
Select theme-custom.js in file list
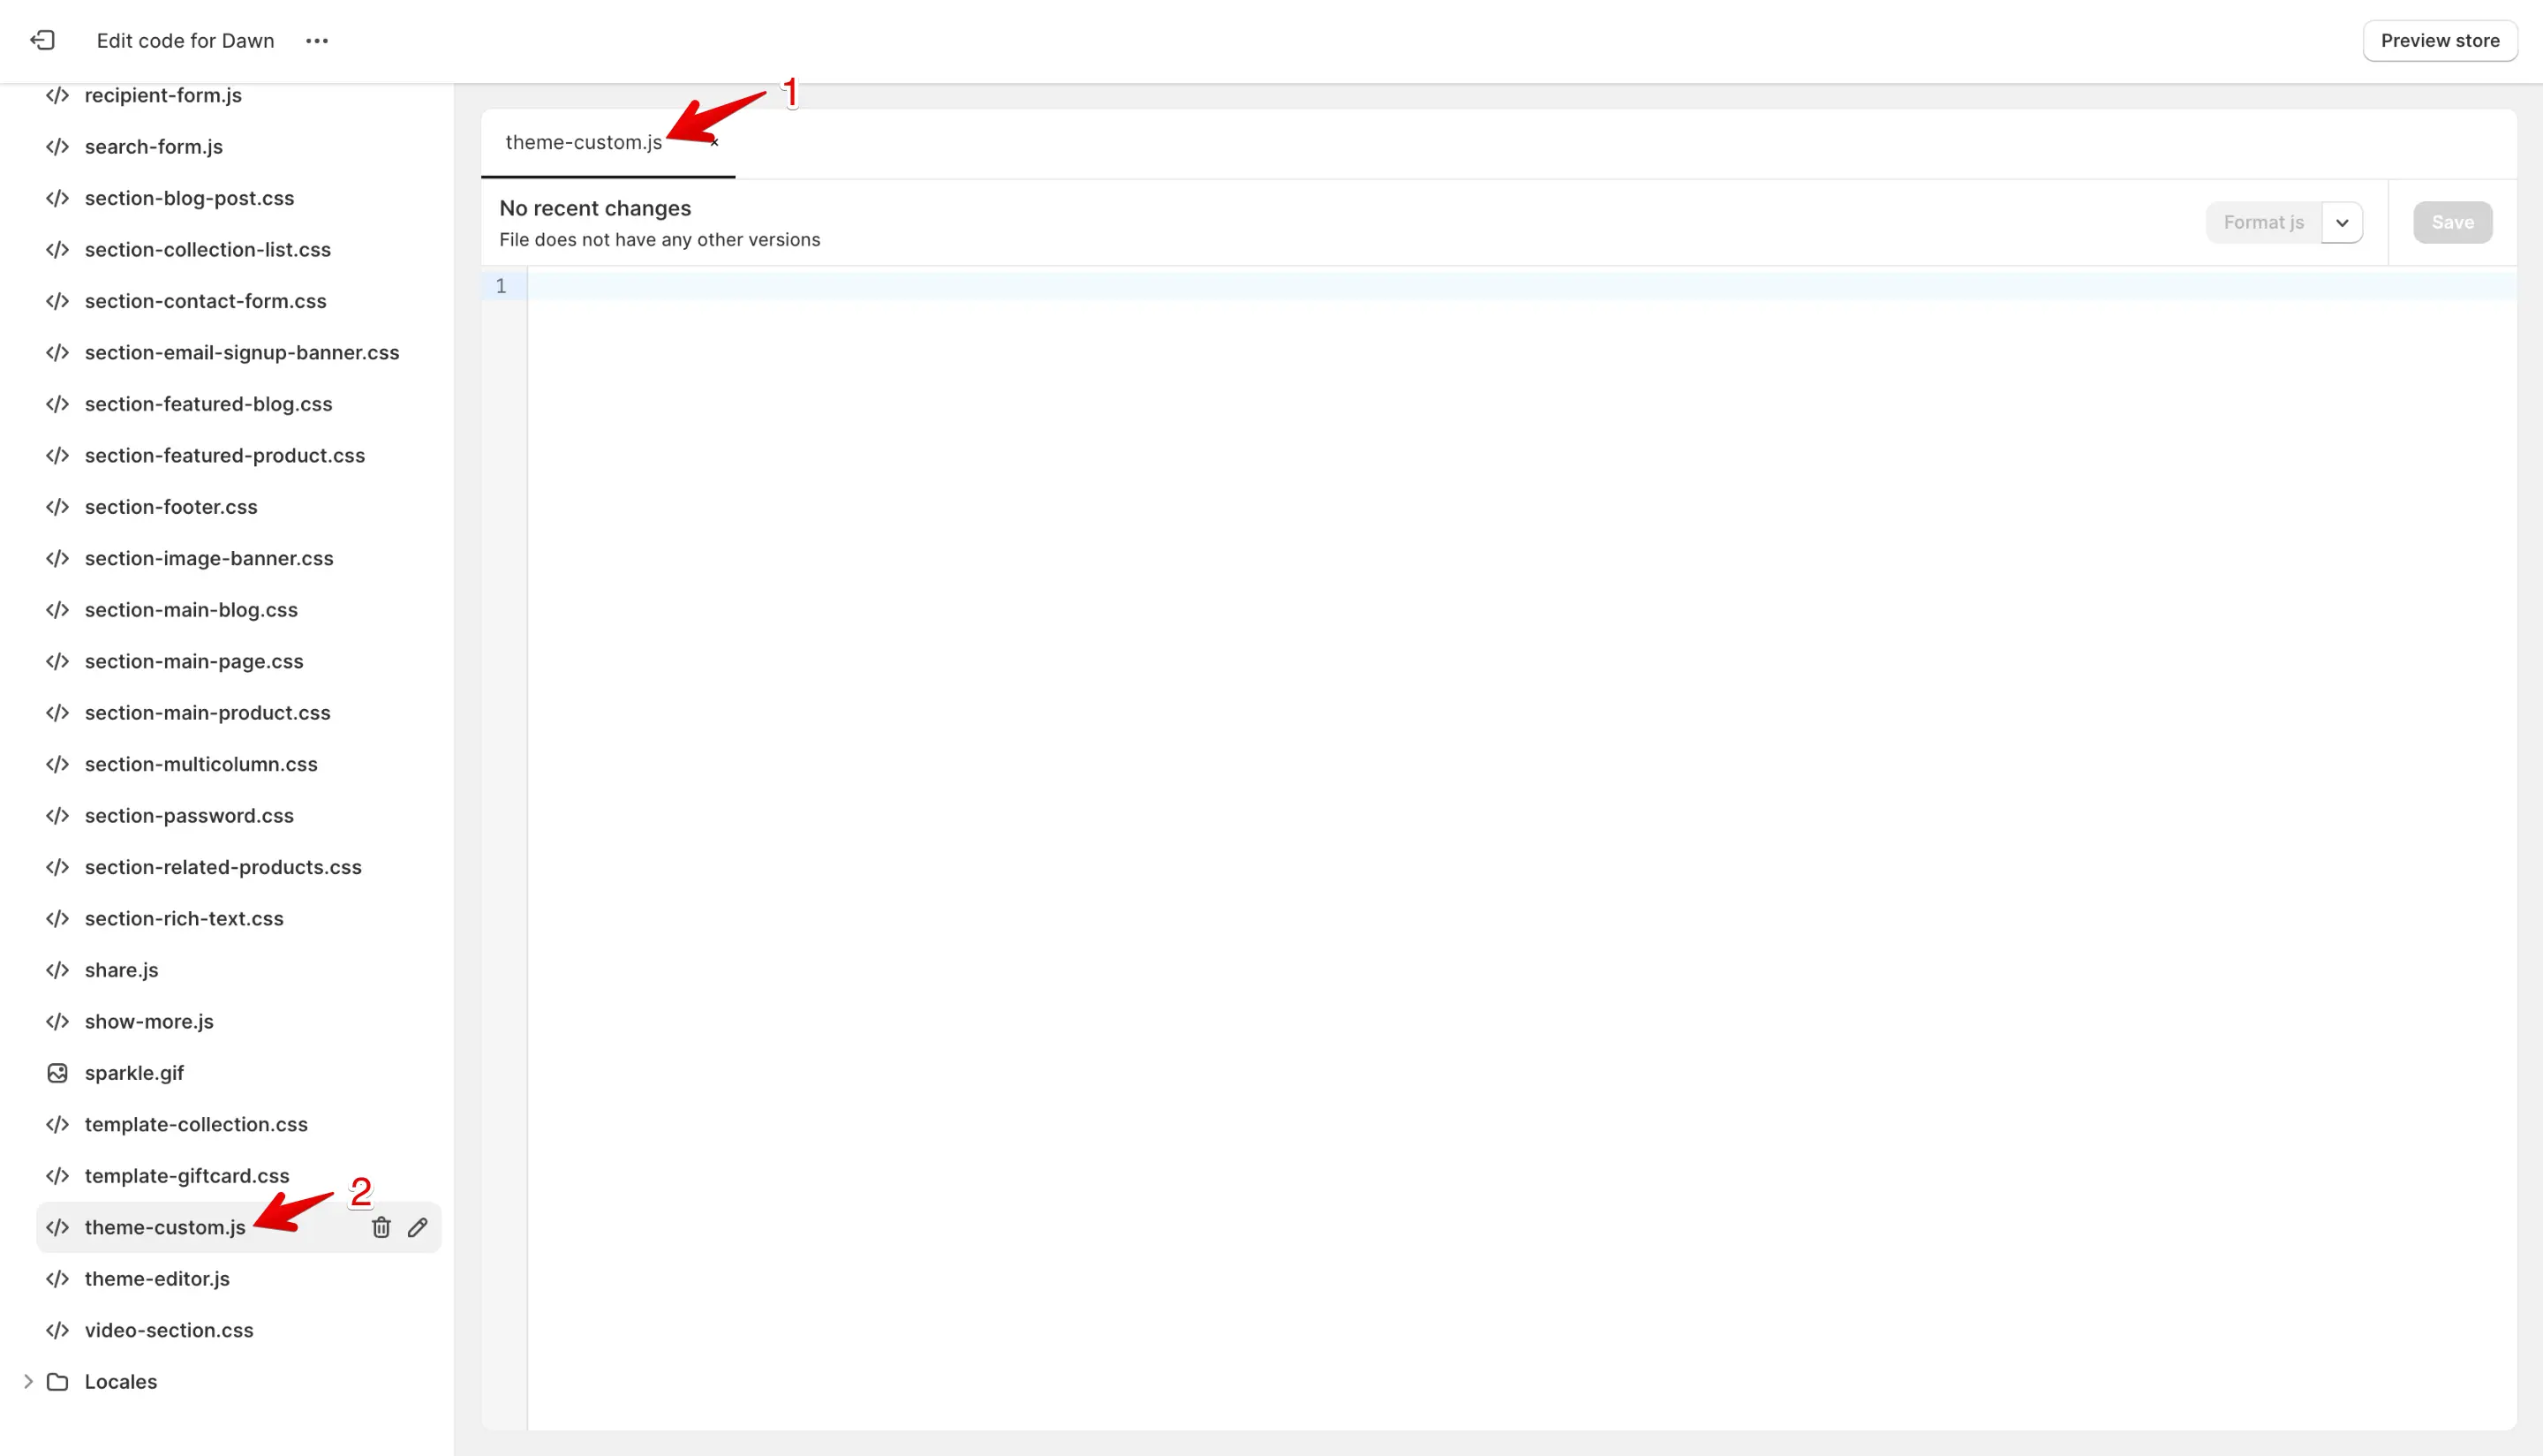165,1227
